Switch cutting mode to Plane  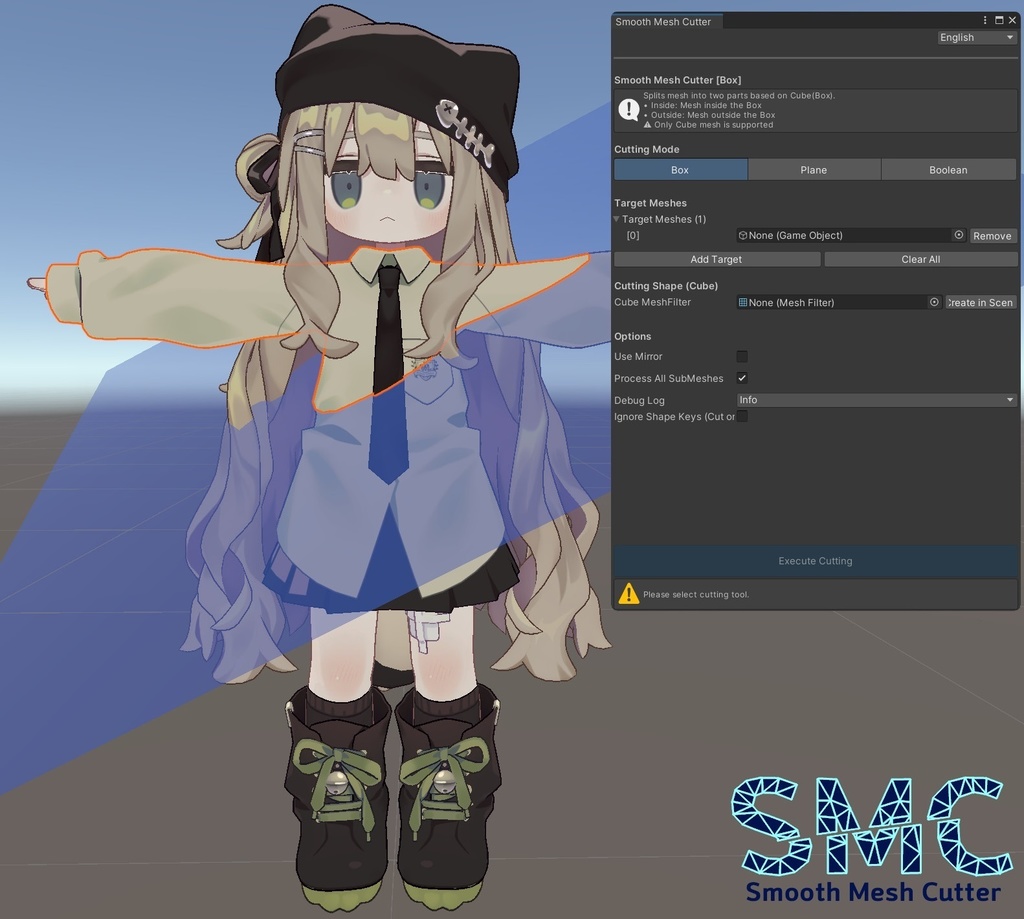814,169
